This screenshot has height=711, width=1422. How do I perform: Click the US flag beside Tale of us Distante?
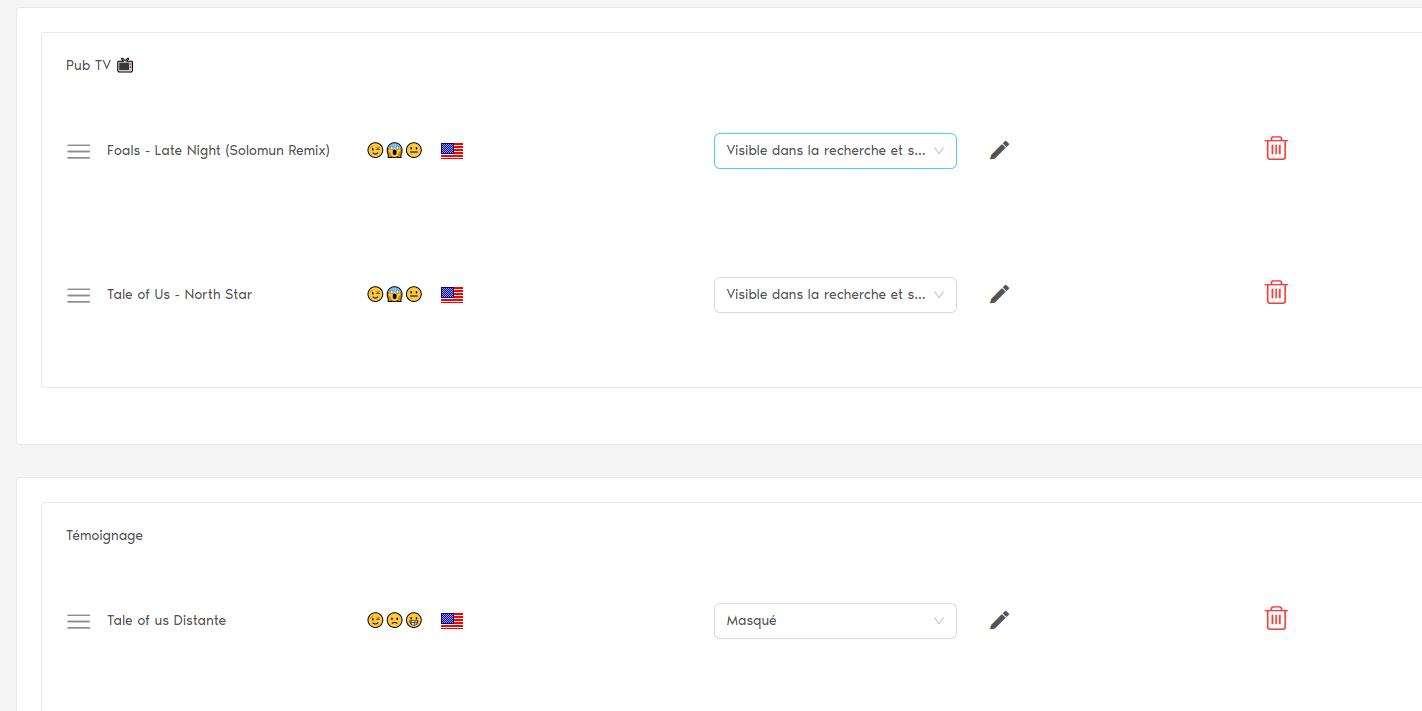point(452,621)
